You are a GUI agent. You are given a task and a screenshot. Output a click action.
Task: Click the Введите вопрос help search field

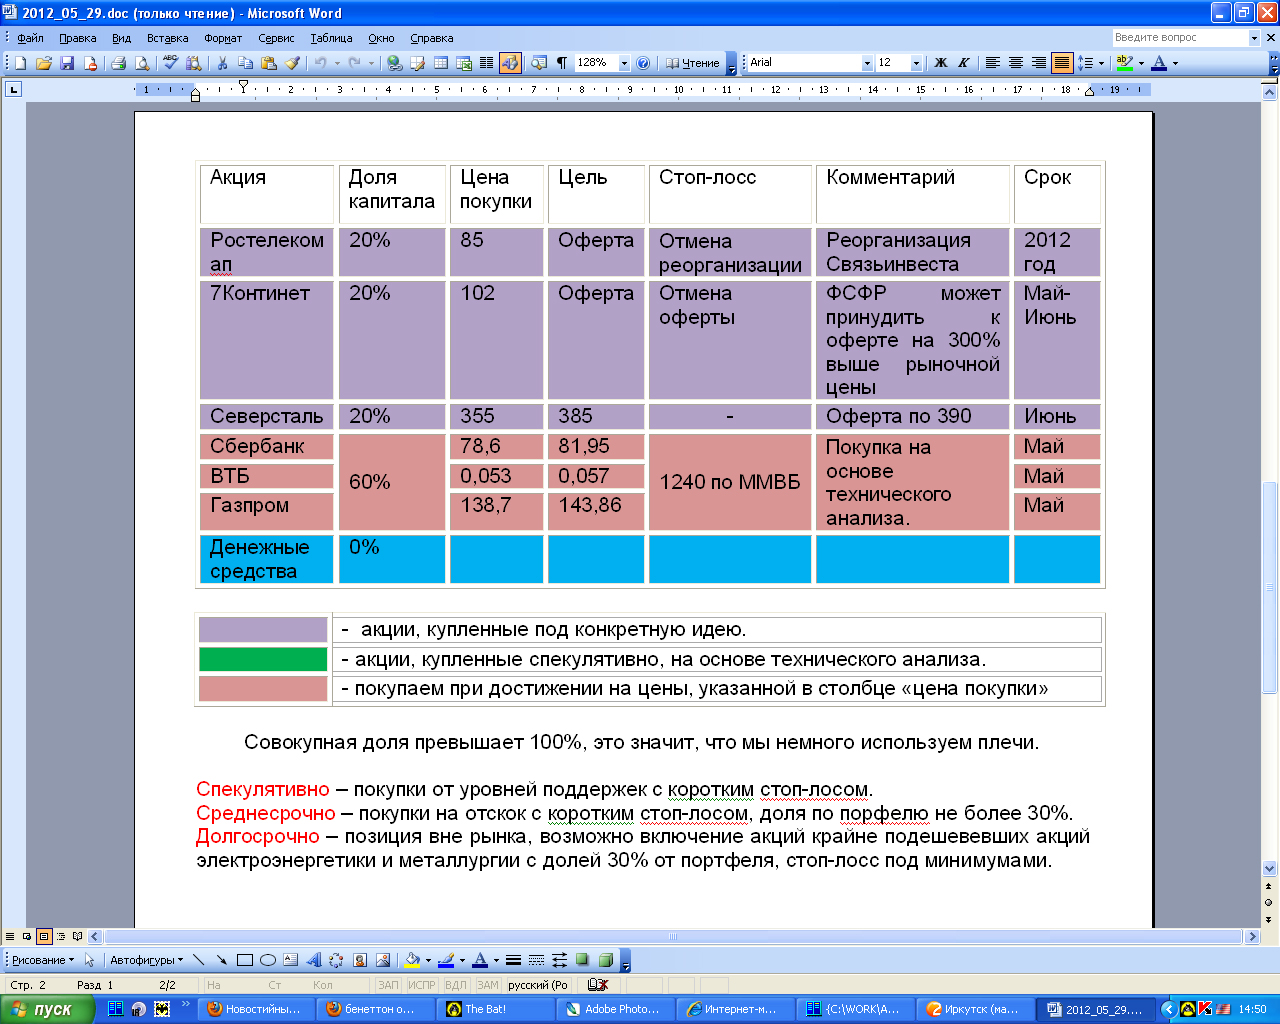(1180, 38)
